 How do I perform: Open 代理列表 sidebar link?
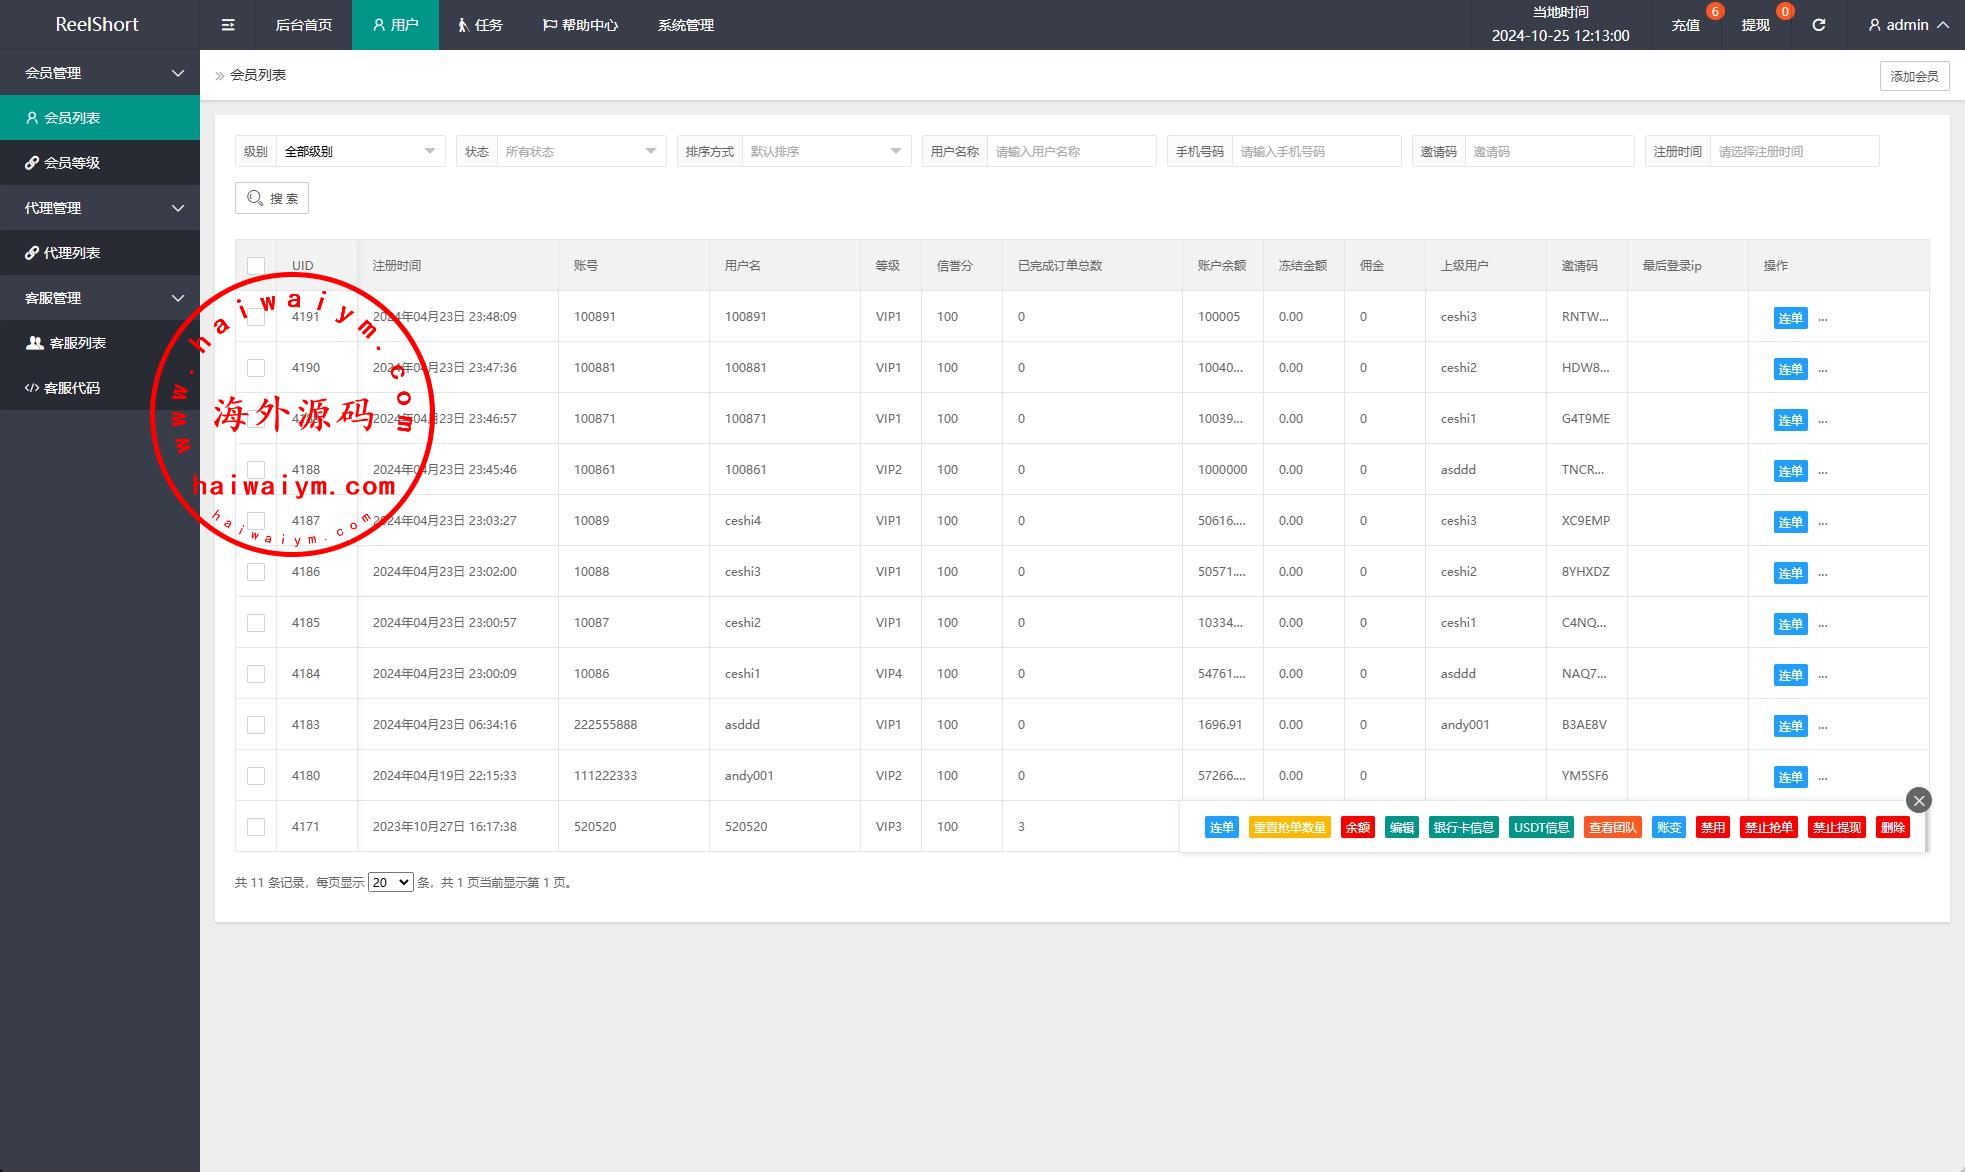[72, 253]
